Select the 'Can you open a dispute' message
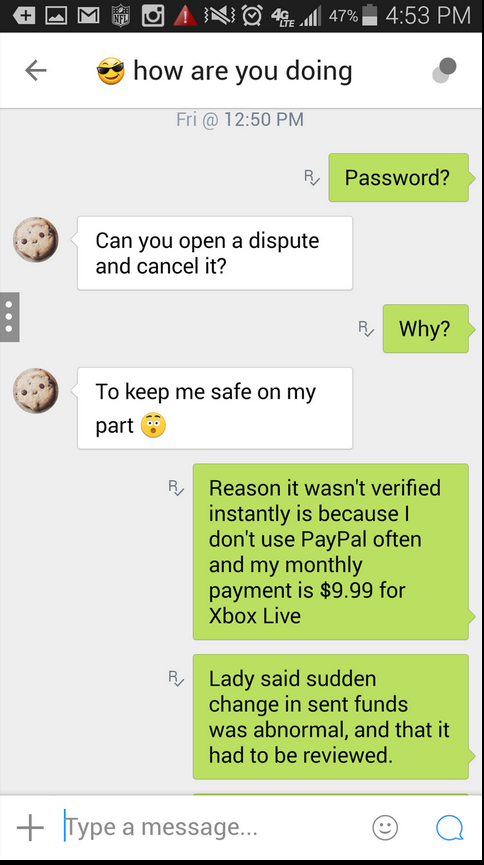The image size is (484, 865). click(x=215, y=253)
